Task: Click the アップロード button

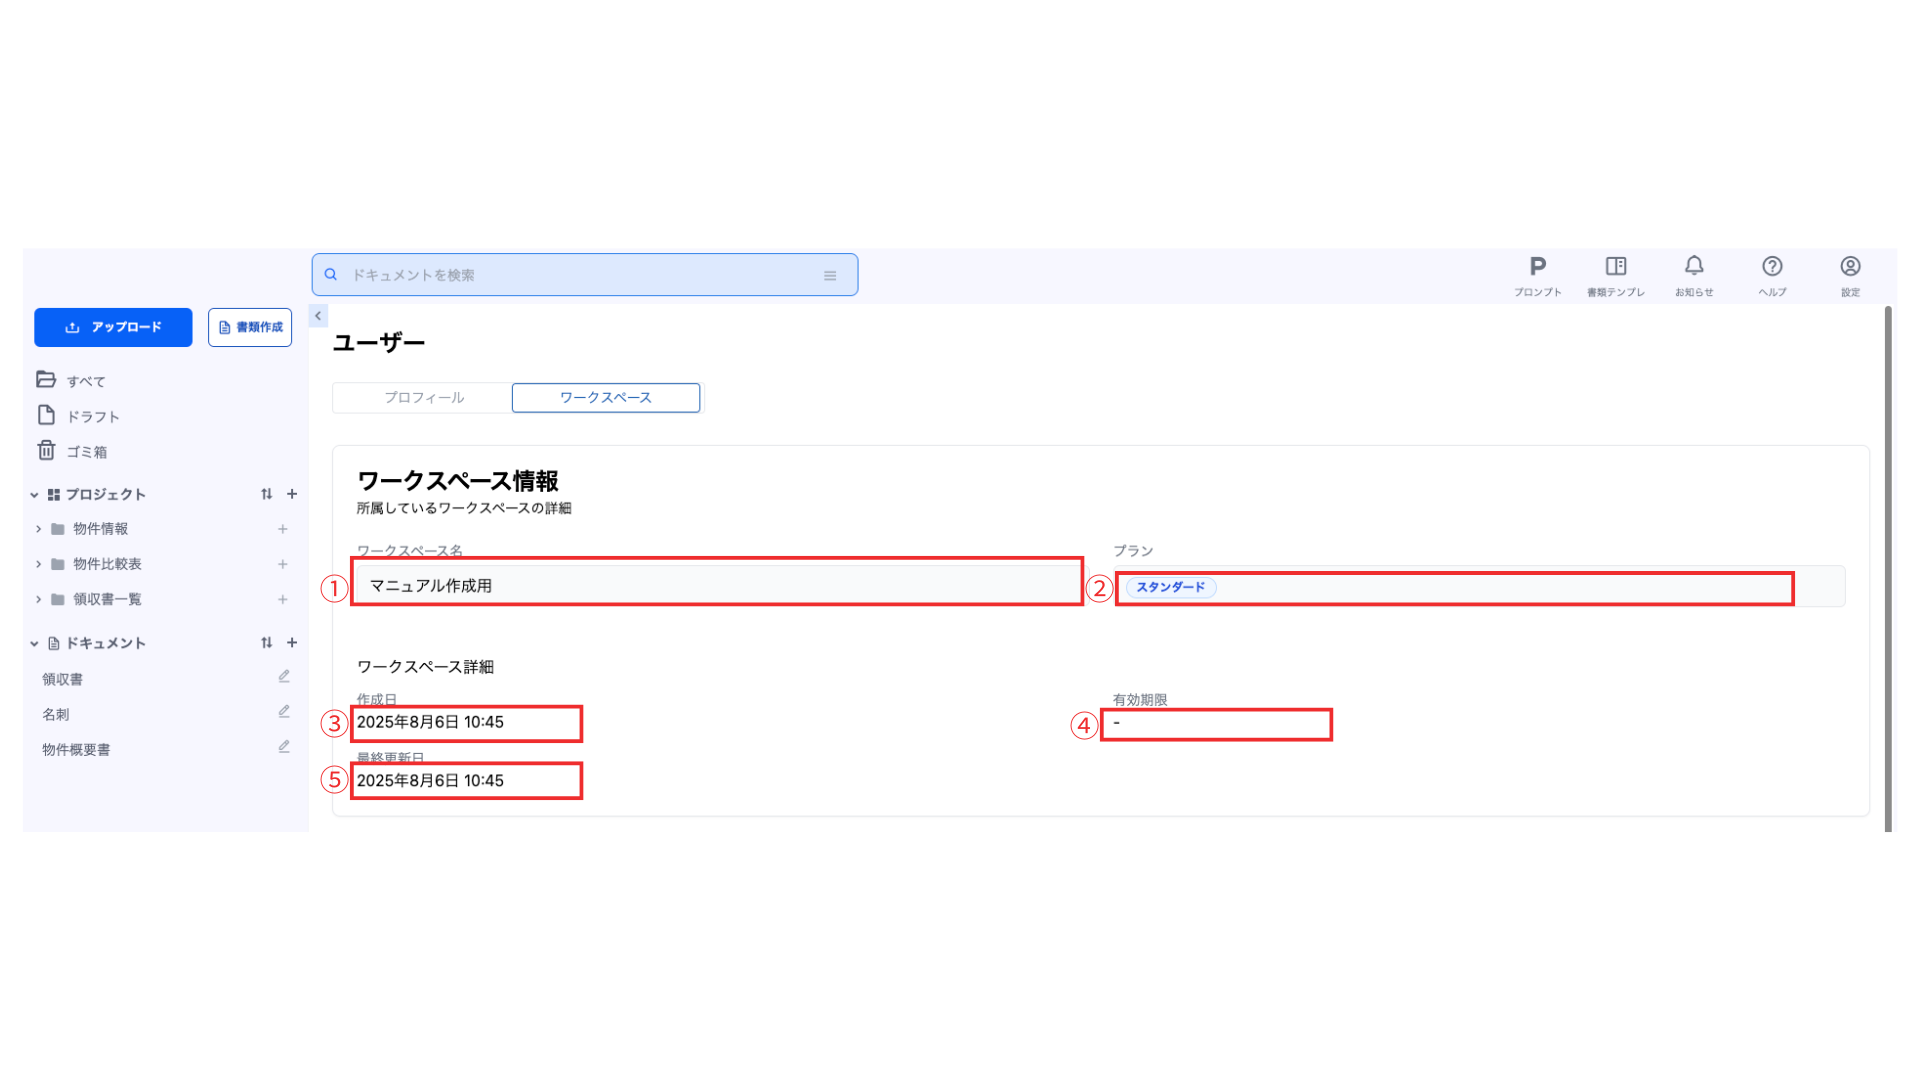Action: tap(113, 328)
